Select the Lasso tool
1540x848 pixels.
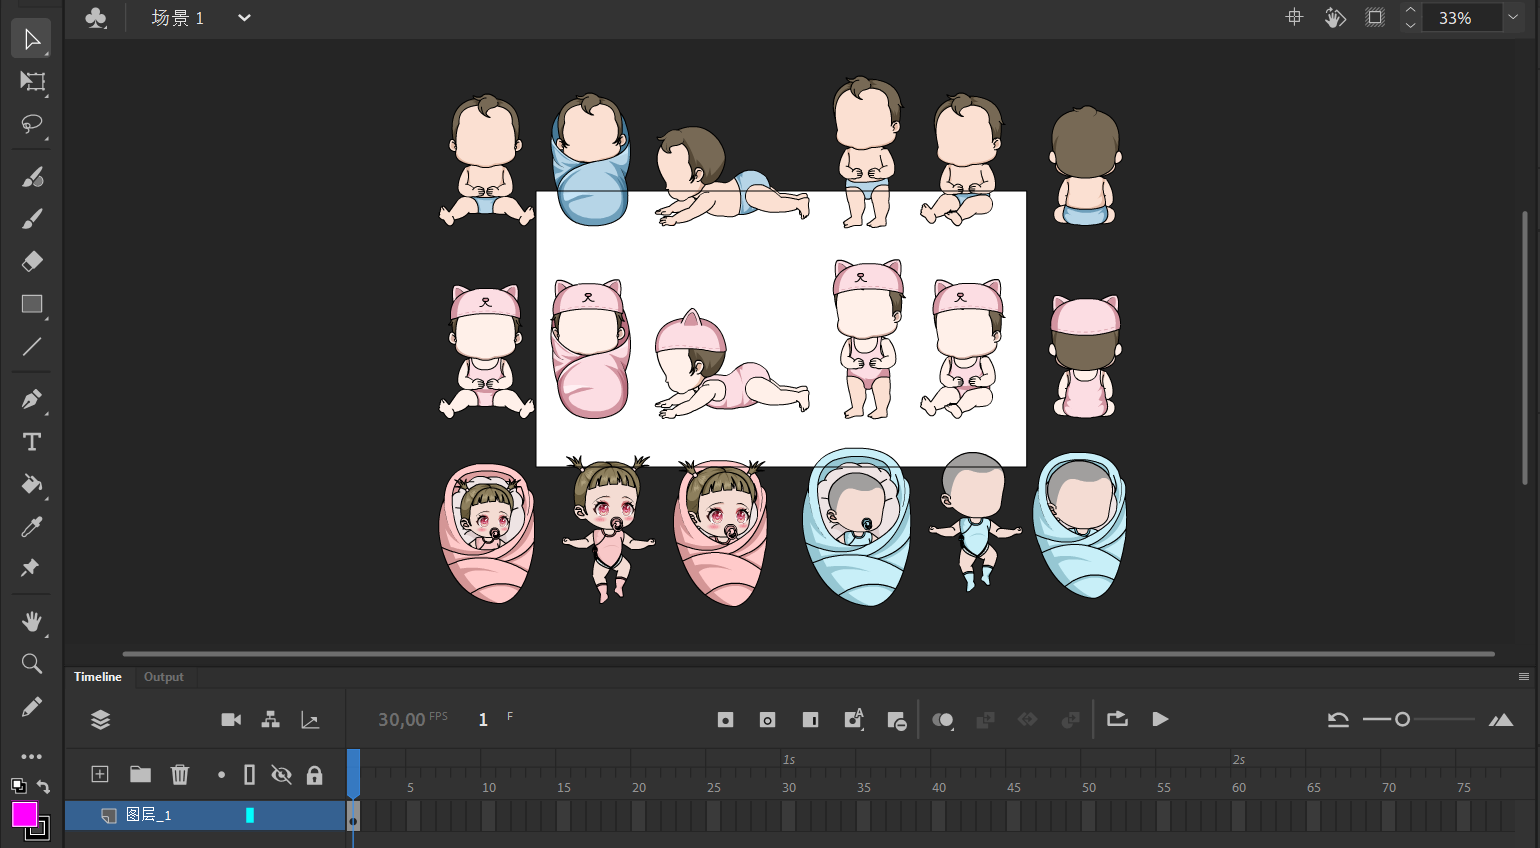32,124
